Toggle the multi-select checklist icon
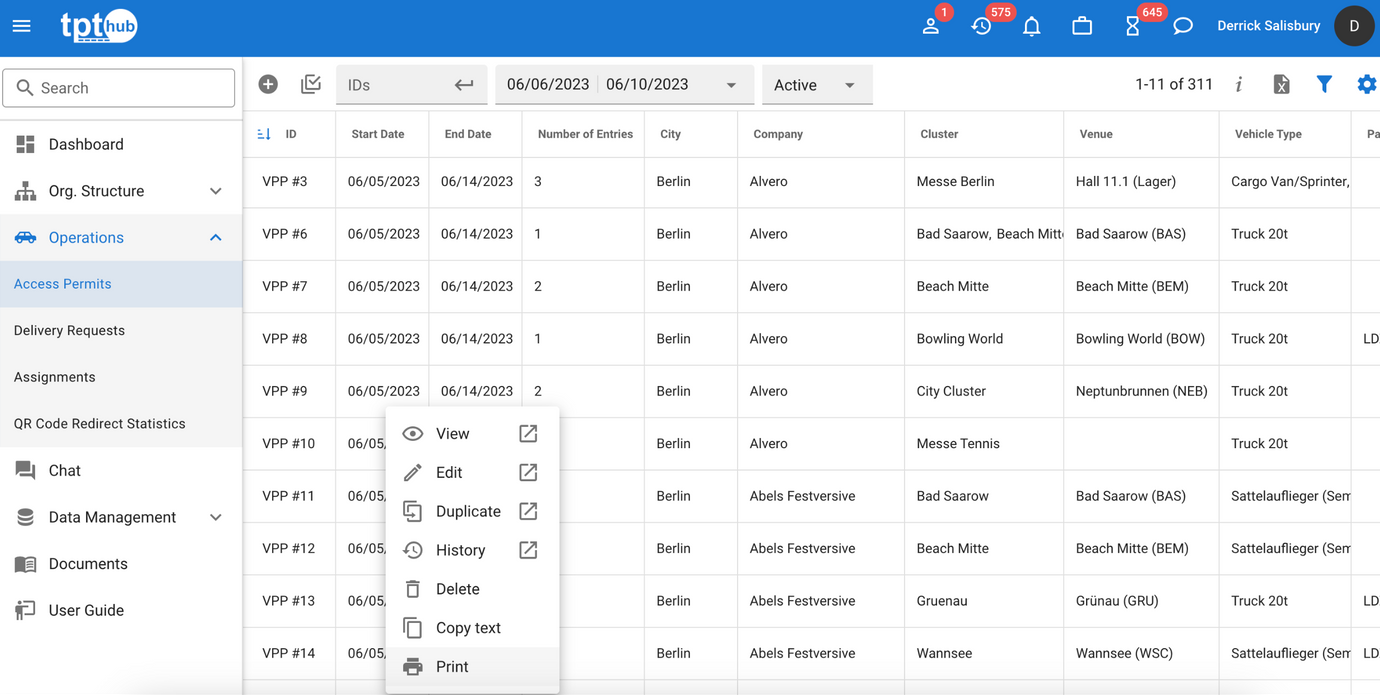Screen dimensions: 1380x695 [x=311, y=85]
